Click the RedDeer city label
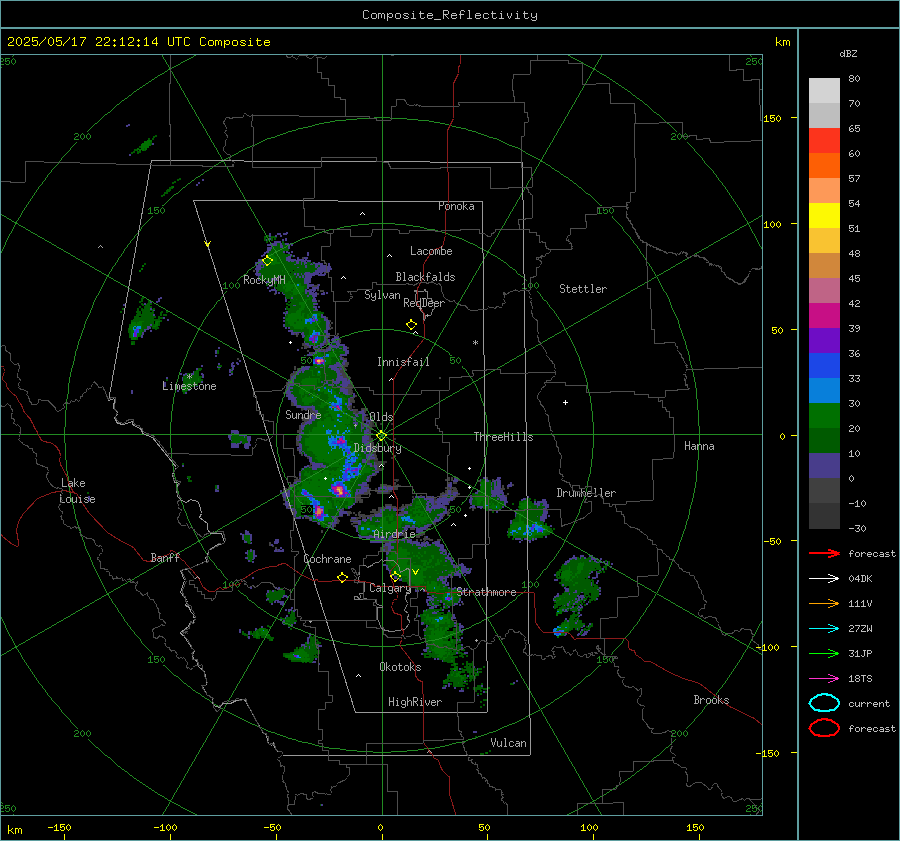The width and height of the screenshot is (900, 841). pos(424,303)
